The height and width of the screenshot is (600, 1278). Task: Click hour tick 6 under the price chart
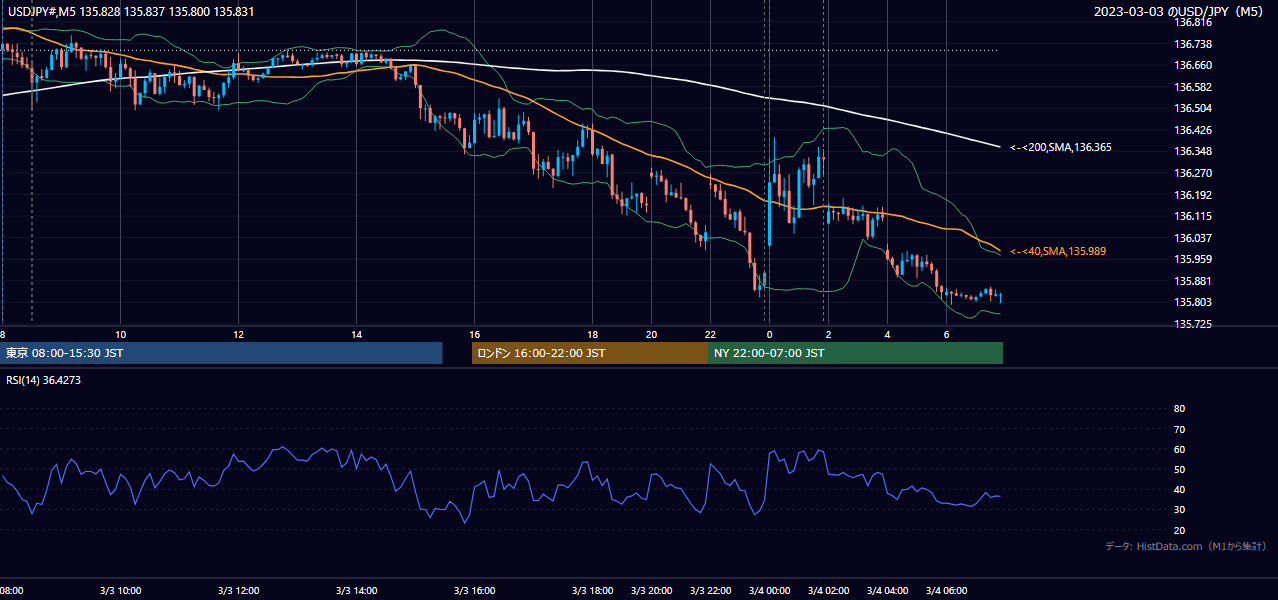pyautogui.click(x=947, y=334)
